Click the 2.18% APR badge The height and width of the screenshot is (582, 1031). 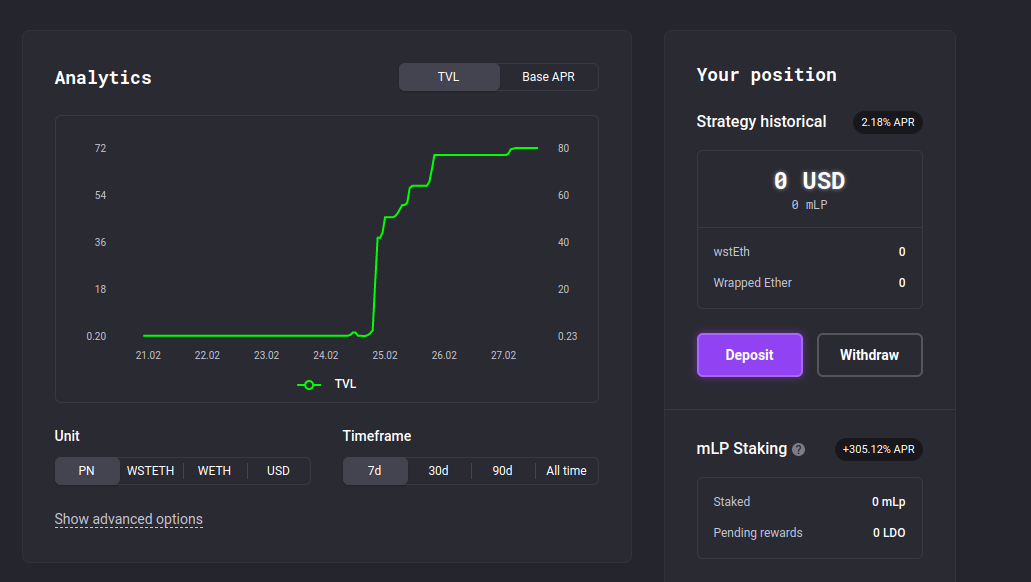tap(887, 122)
